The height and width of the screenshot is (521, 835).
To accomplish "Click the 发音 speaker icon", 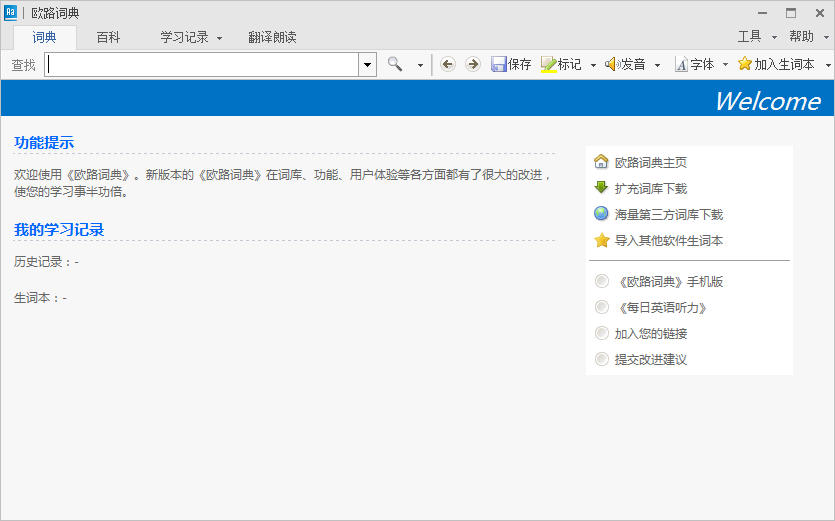I will [x=611, y=64].
